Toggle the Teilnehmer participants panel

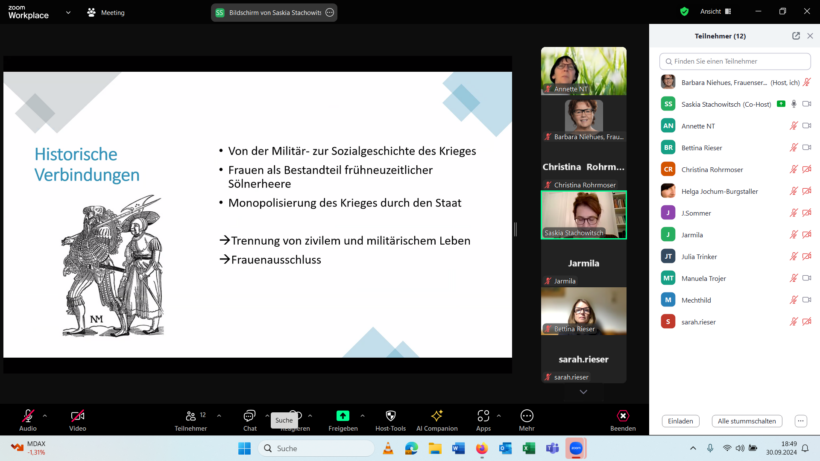pos(189,416)
